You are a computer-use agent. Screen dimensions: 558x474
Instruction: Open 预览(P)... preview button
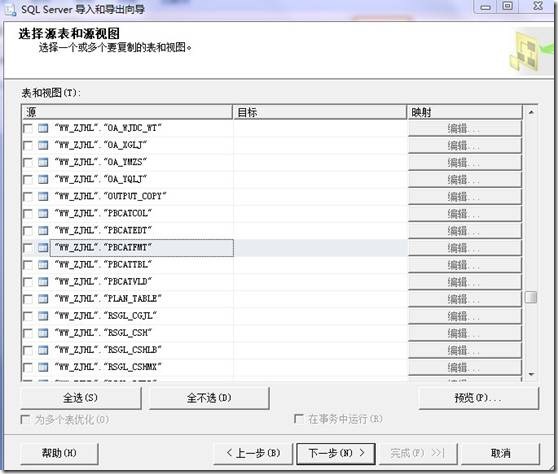point(479,398)
